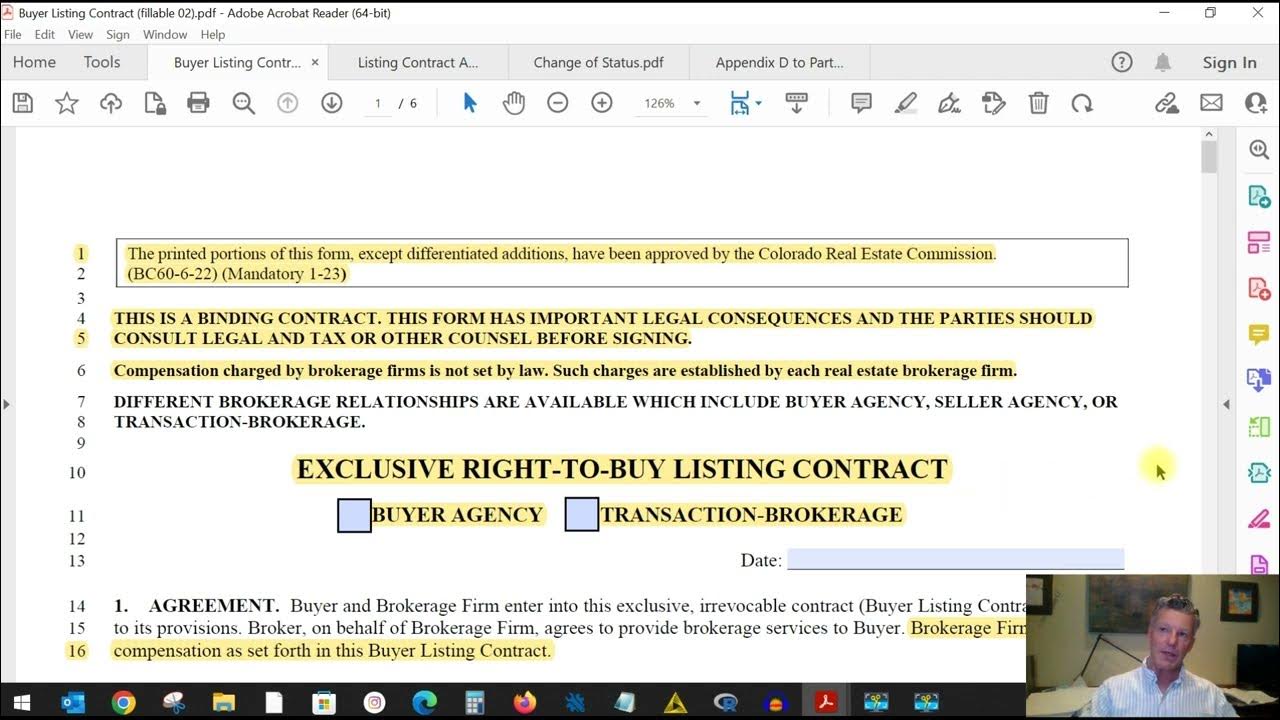This screenshot has height=720, width=1280.
Task: Add a sticky note comment
Action: (861, 103)
